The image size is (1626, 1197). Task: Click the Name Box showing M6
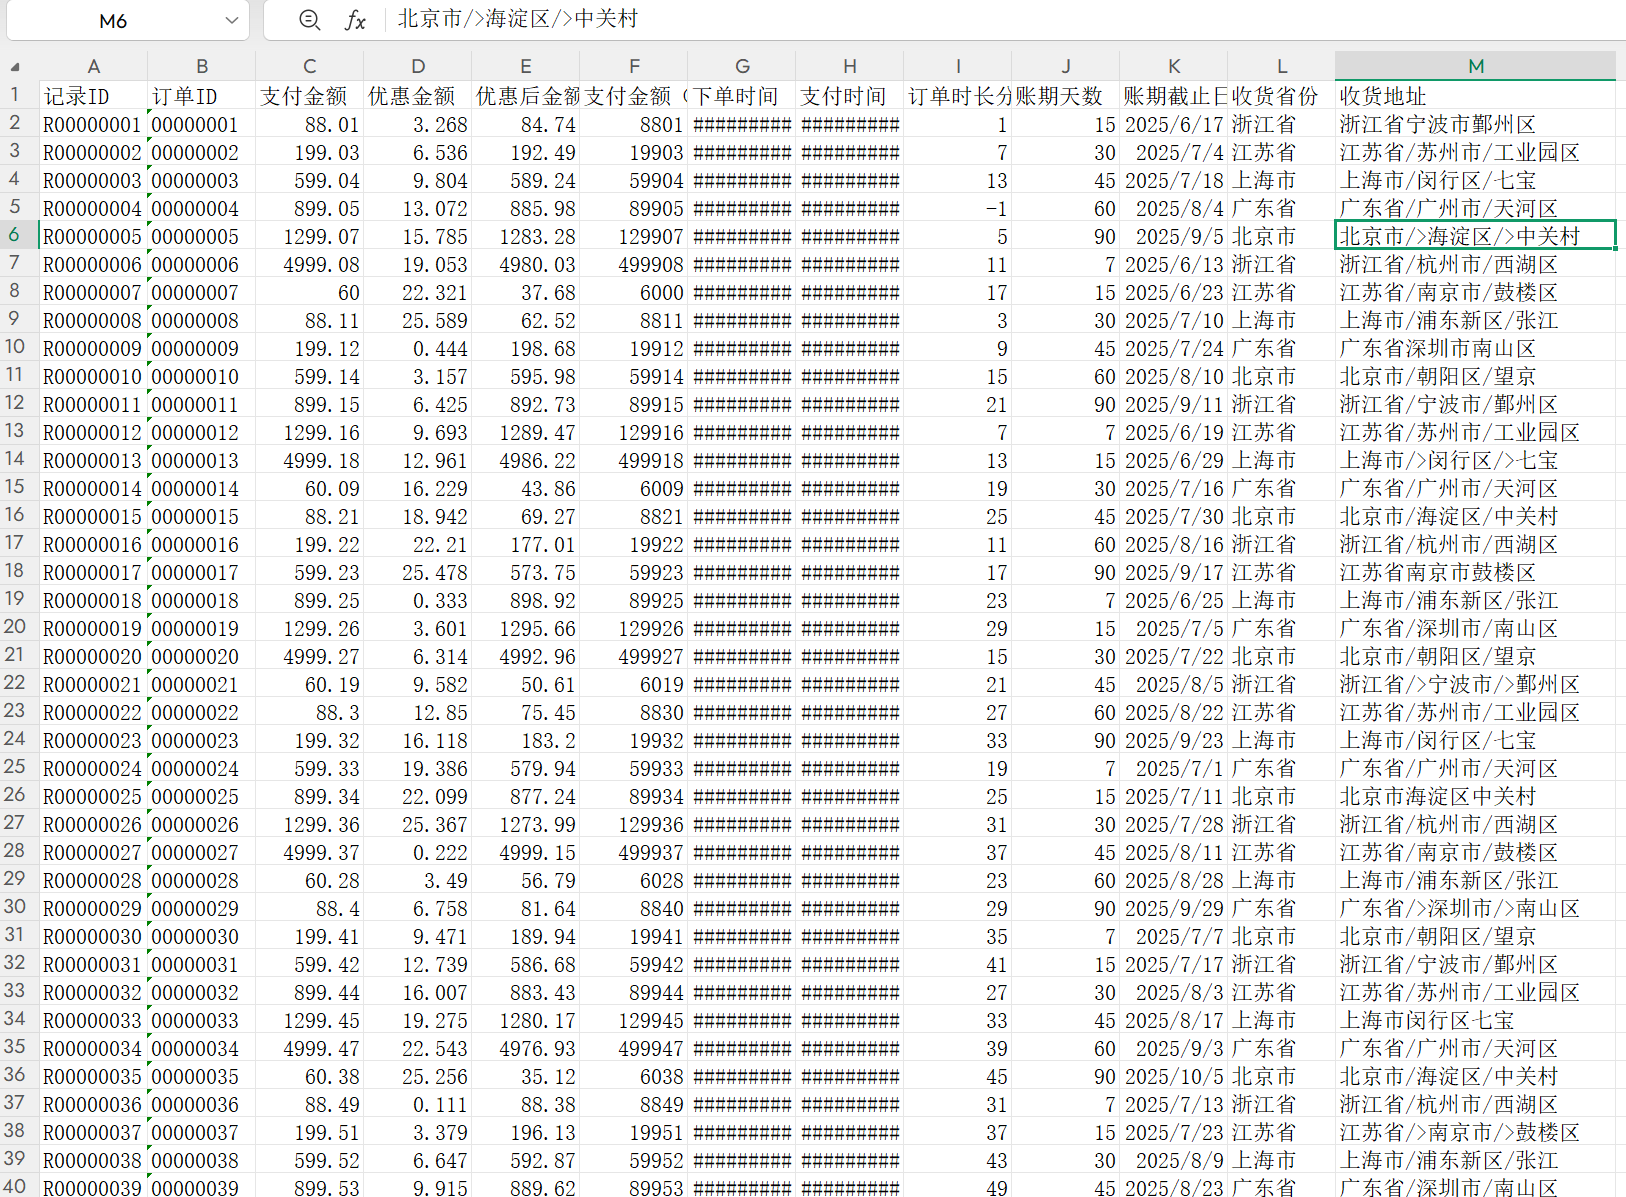113,20
